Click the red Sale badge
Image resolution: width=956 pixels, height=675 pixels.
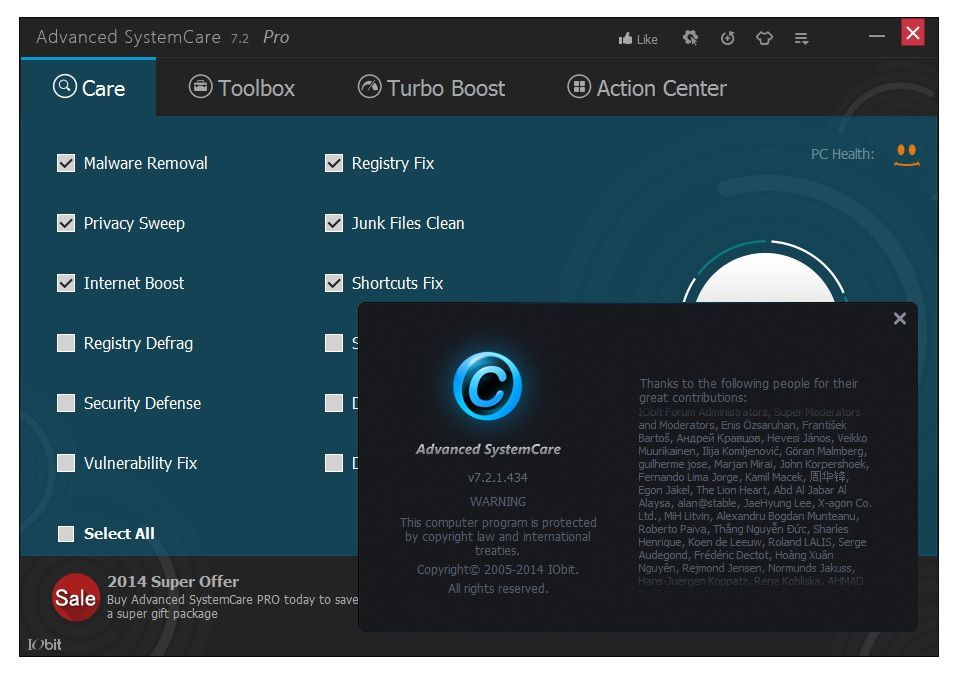pyautogui.click(x=75, y=598)
